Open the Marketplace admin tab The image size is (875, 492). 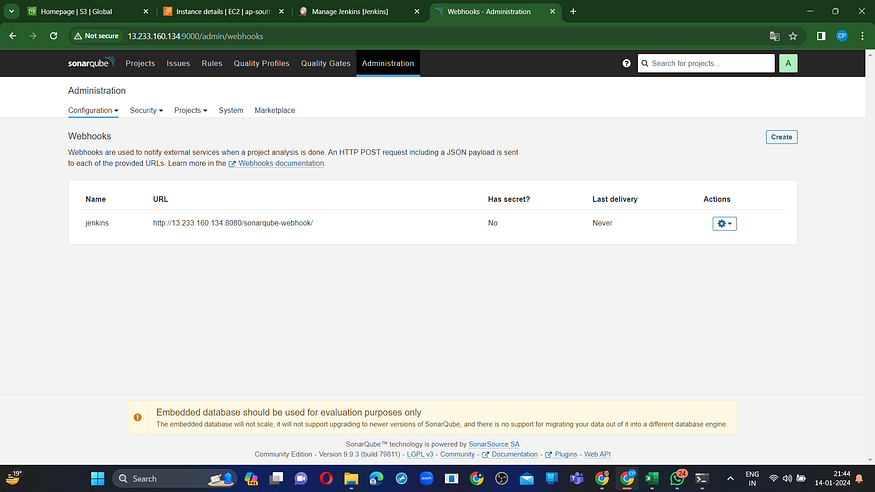click(275, 110)
